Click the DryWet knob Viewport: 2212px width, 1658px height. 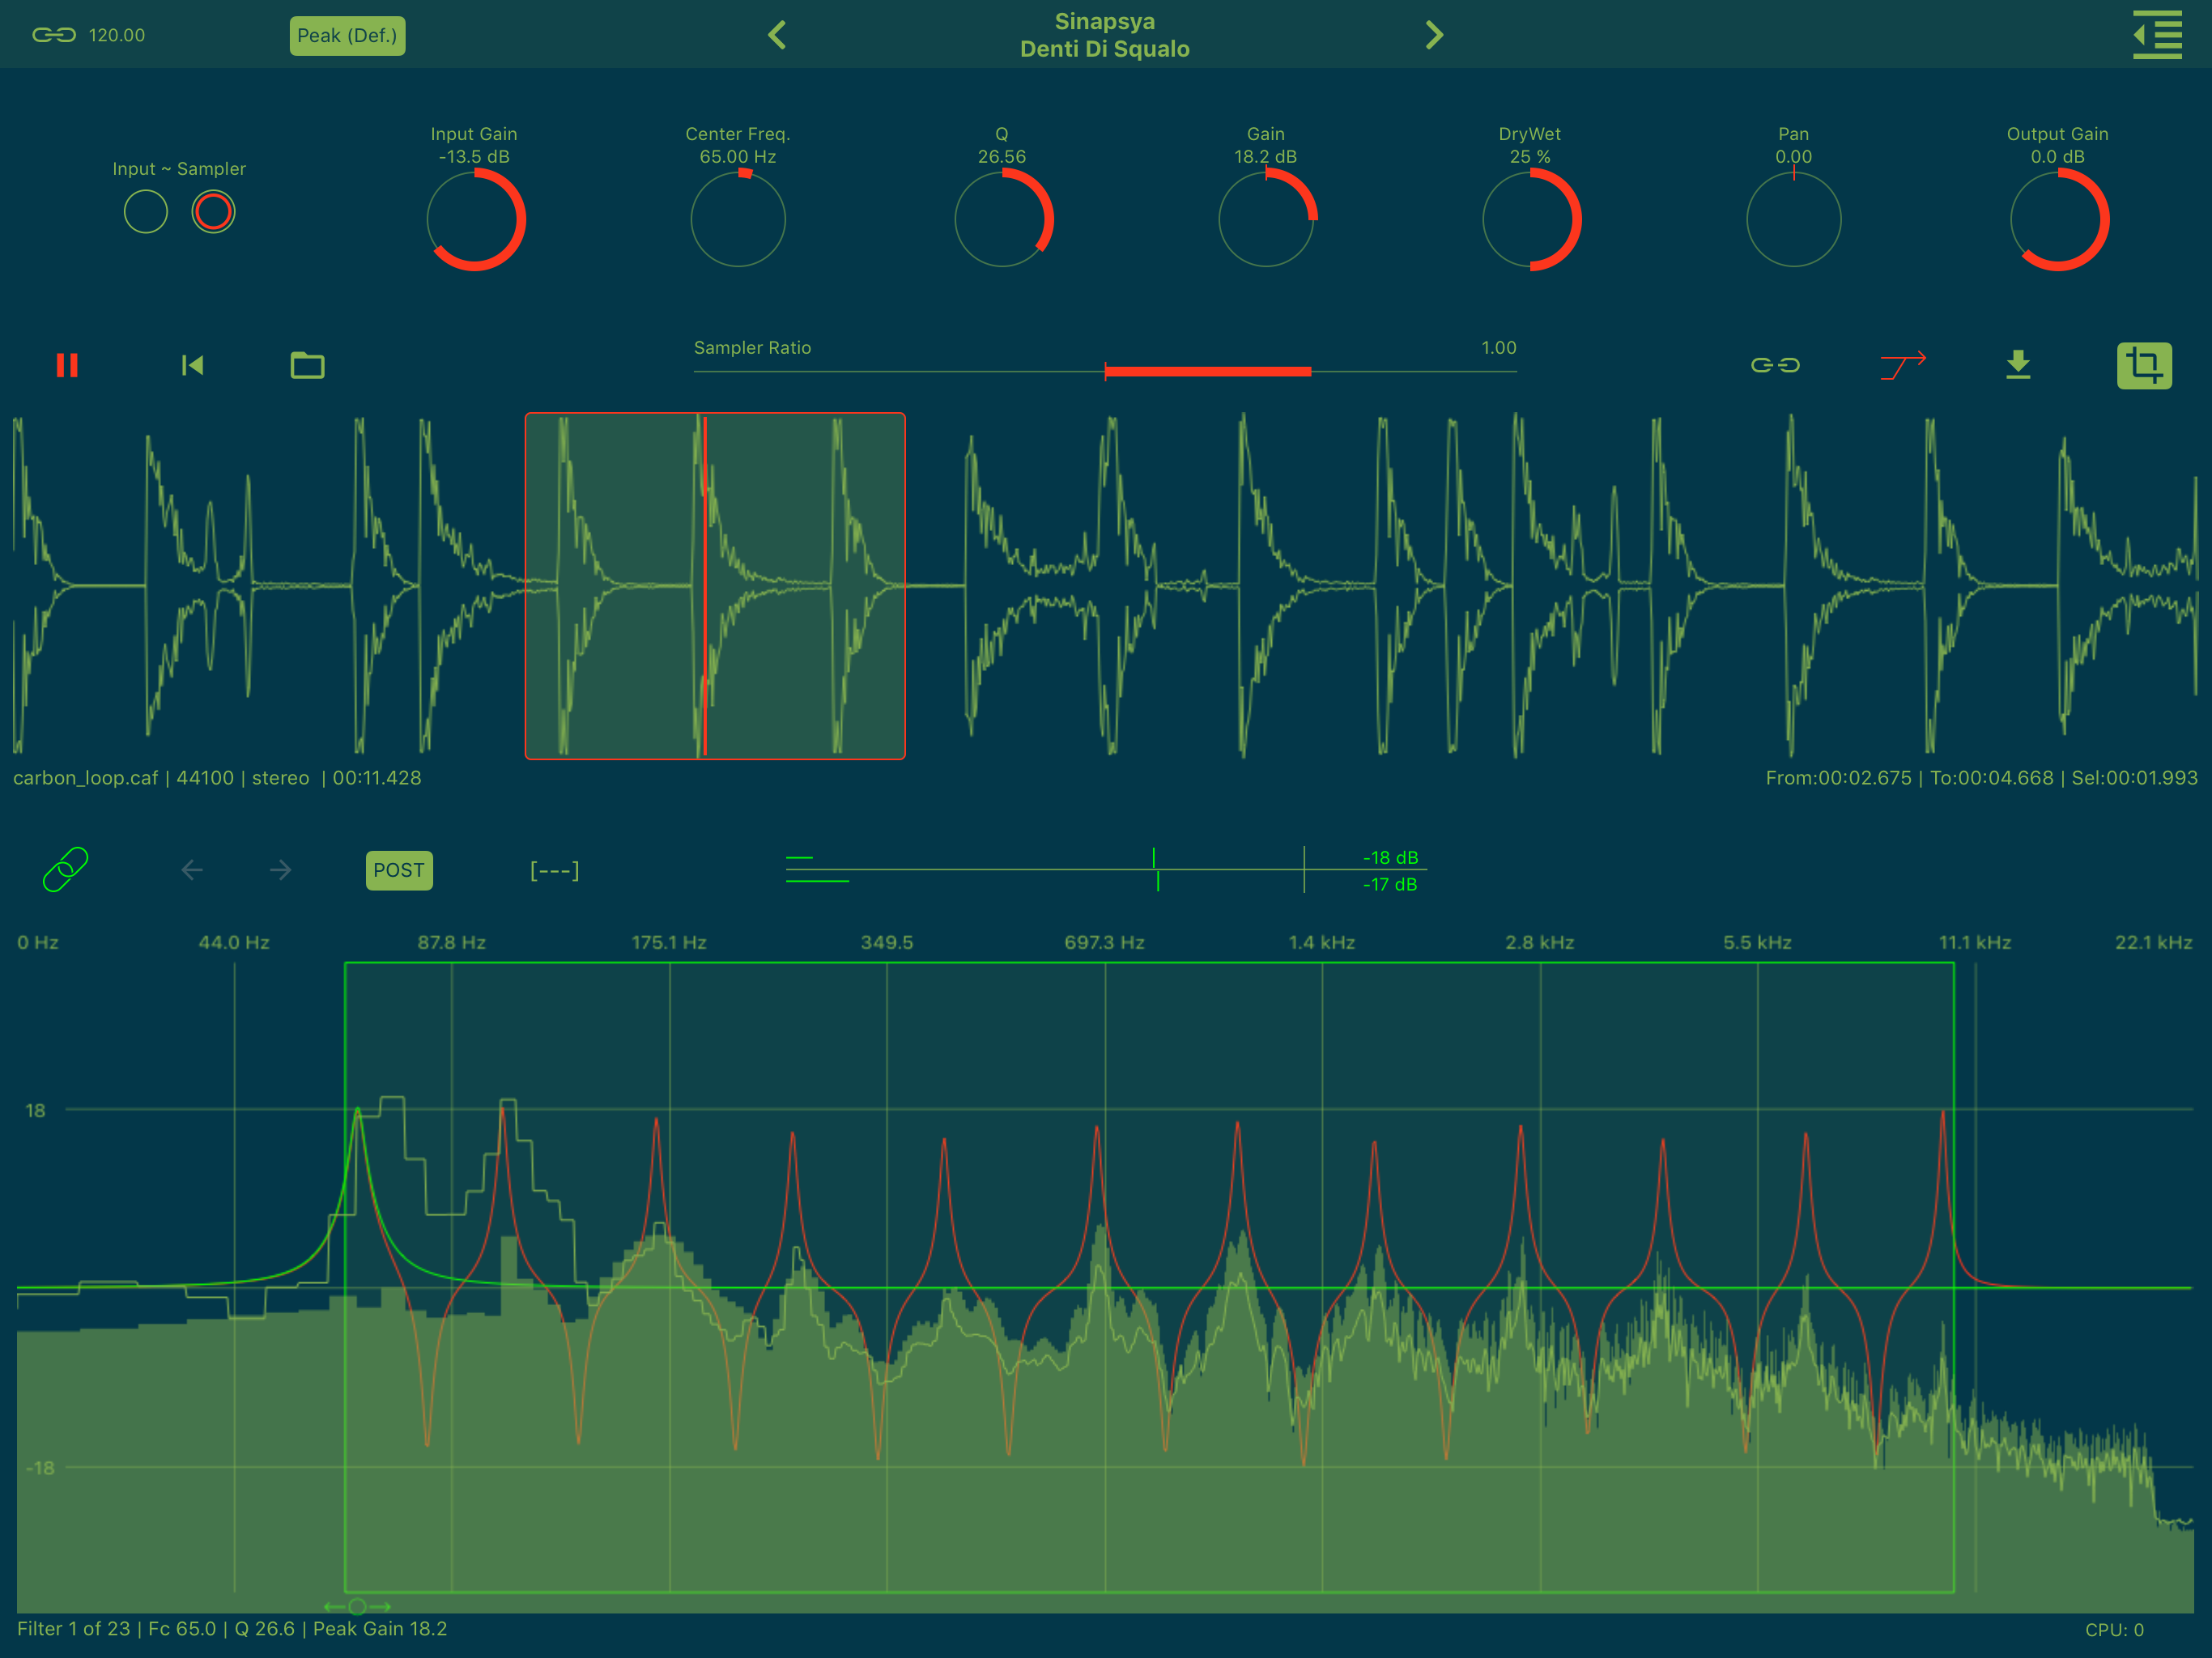click(1530, 219)
